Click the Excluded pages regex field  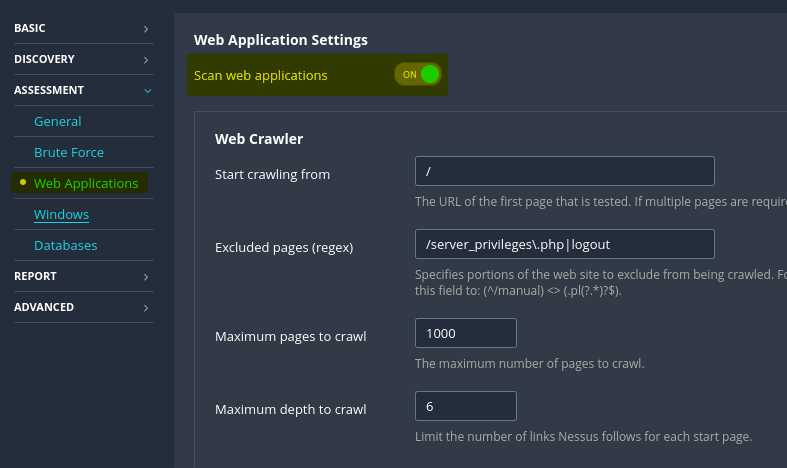(x=564, y=245)
